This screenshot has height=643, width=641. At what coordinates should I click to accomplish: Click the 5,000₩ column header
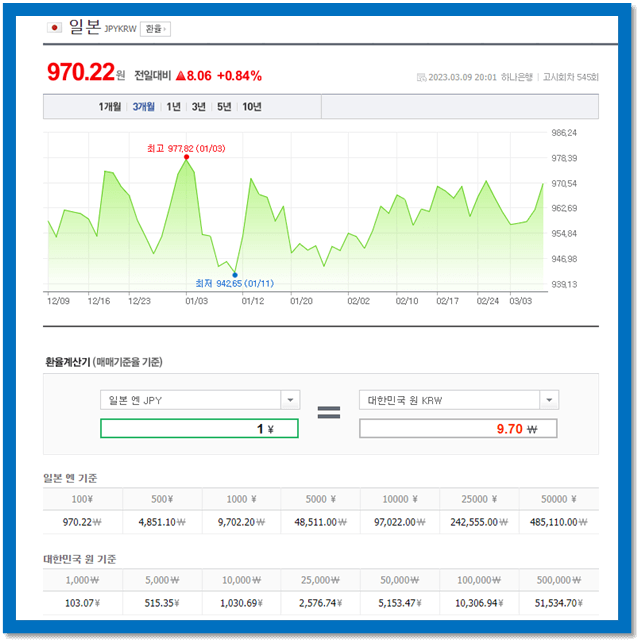tap(162, 580)
